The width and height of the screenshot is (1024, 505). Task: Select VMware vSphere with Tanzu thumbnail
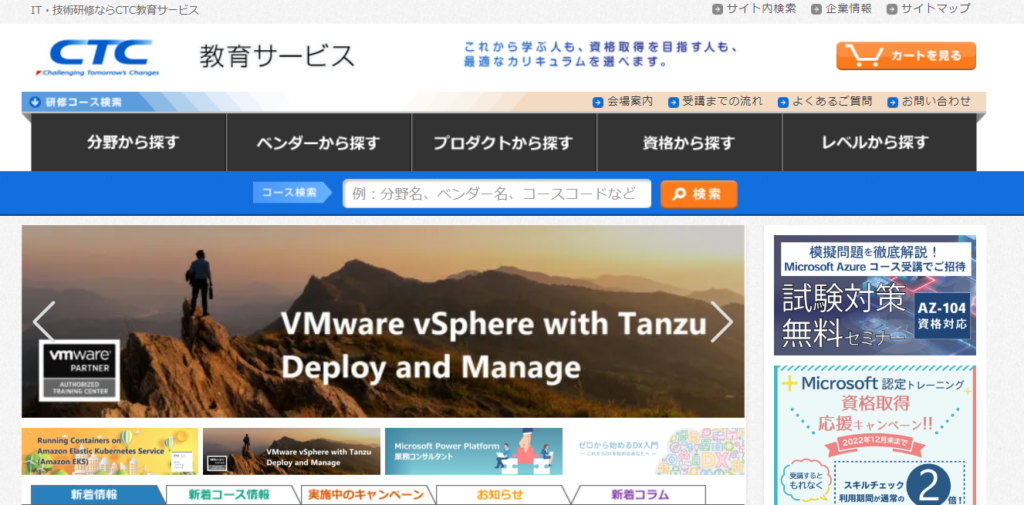click(291, 451)
